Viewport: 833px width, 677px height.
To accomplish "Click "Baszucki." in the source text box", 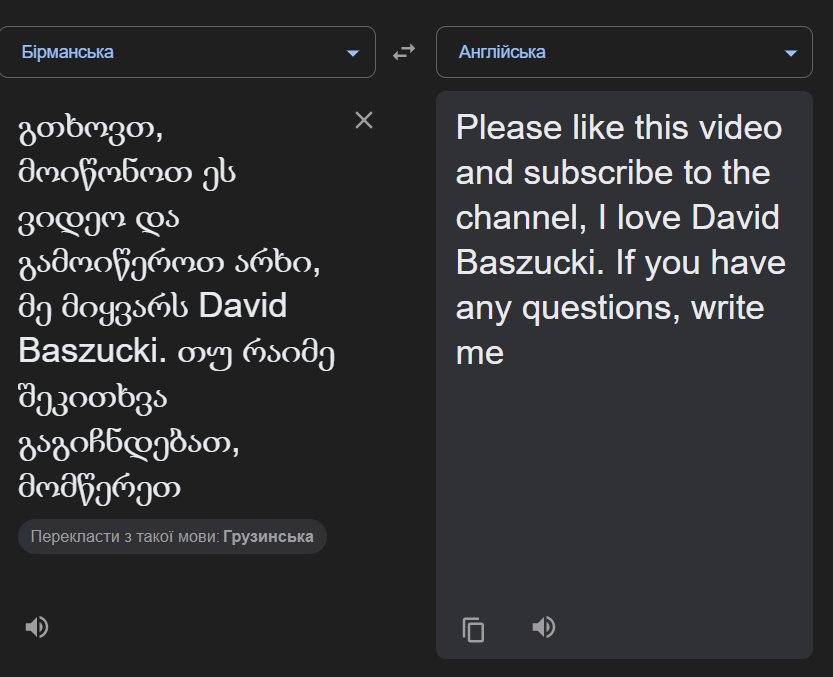I will coord(85,350).
